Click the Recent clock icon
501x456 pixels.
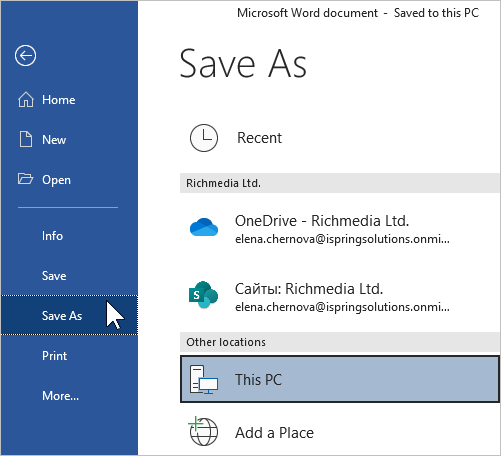[204, 138]
